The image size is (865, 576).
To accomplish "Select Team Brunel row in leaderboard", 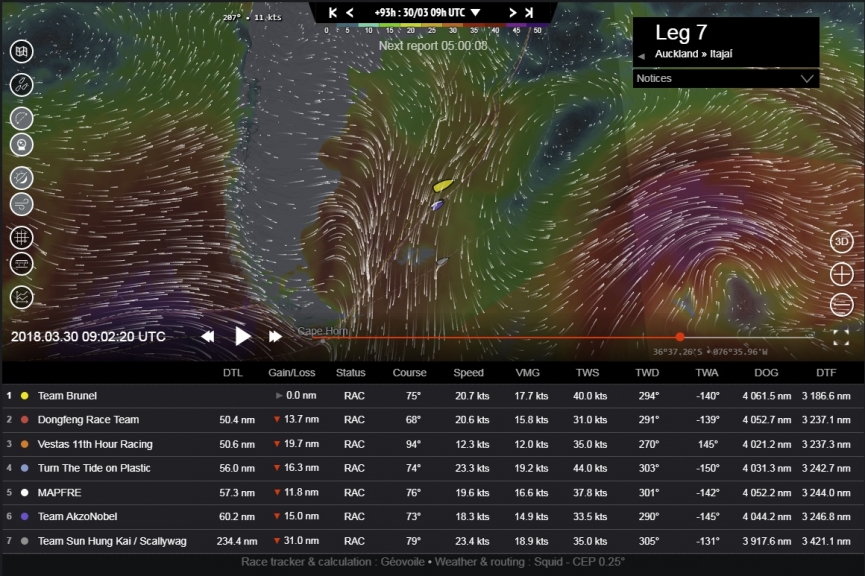I will point(432,396).
